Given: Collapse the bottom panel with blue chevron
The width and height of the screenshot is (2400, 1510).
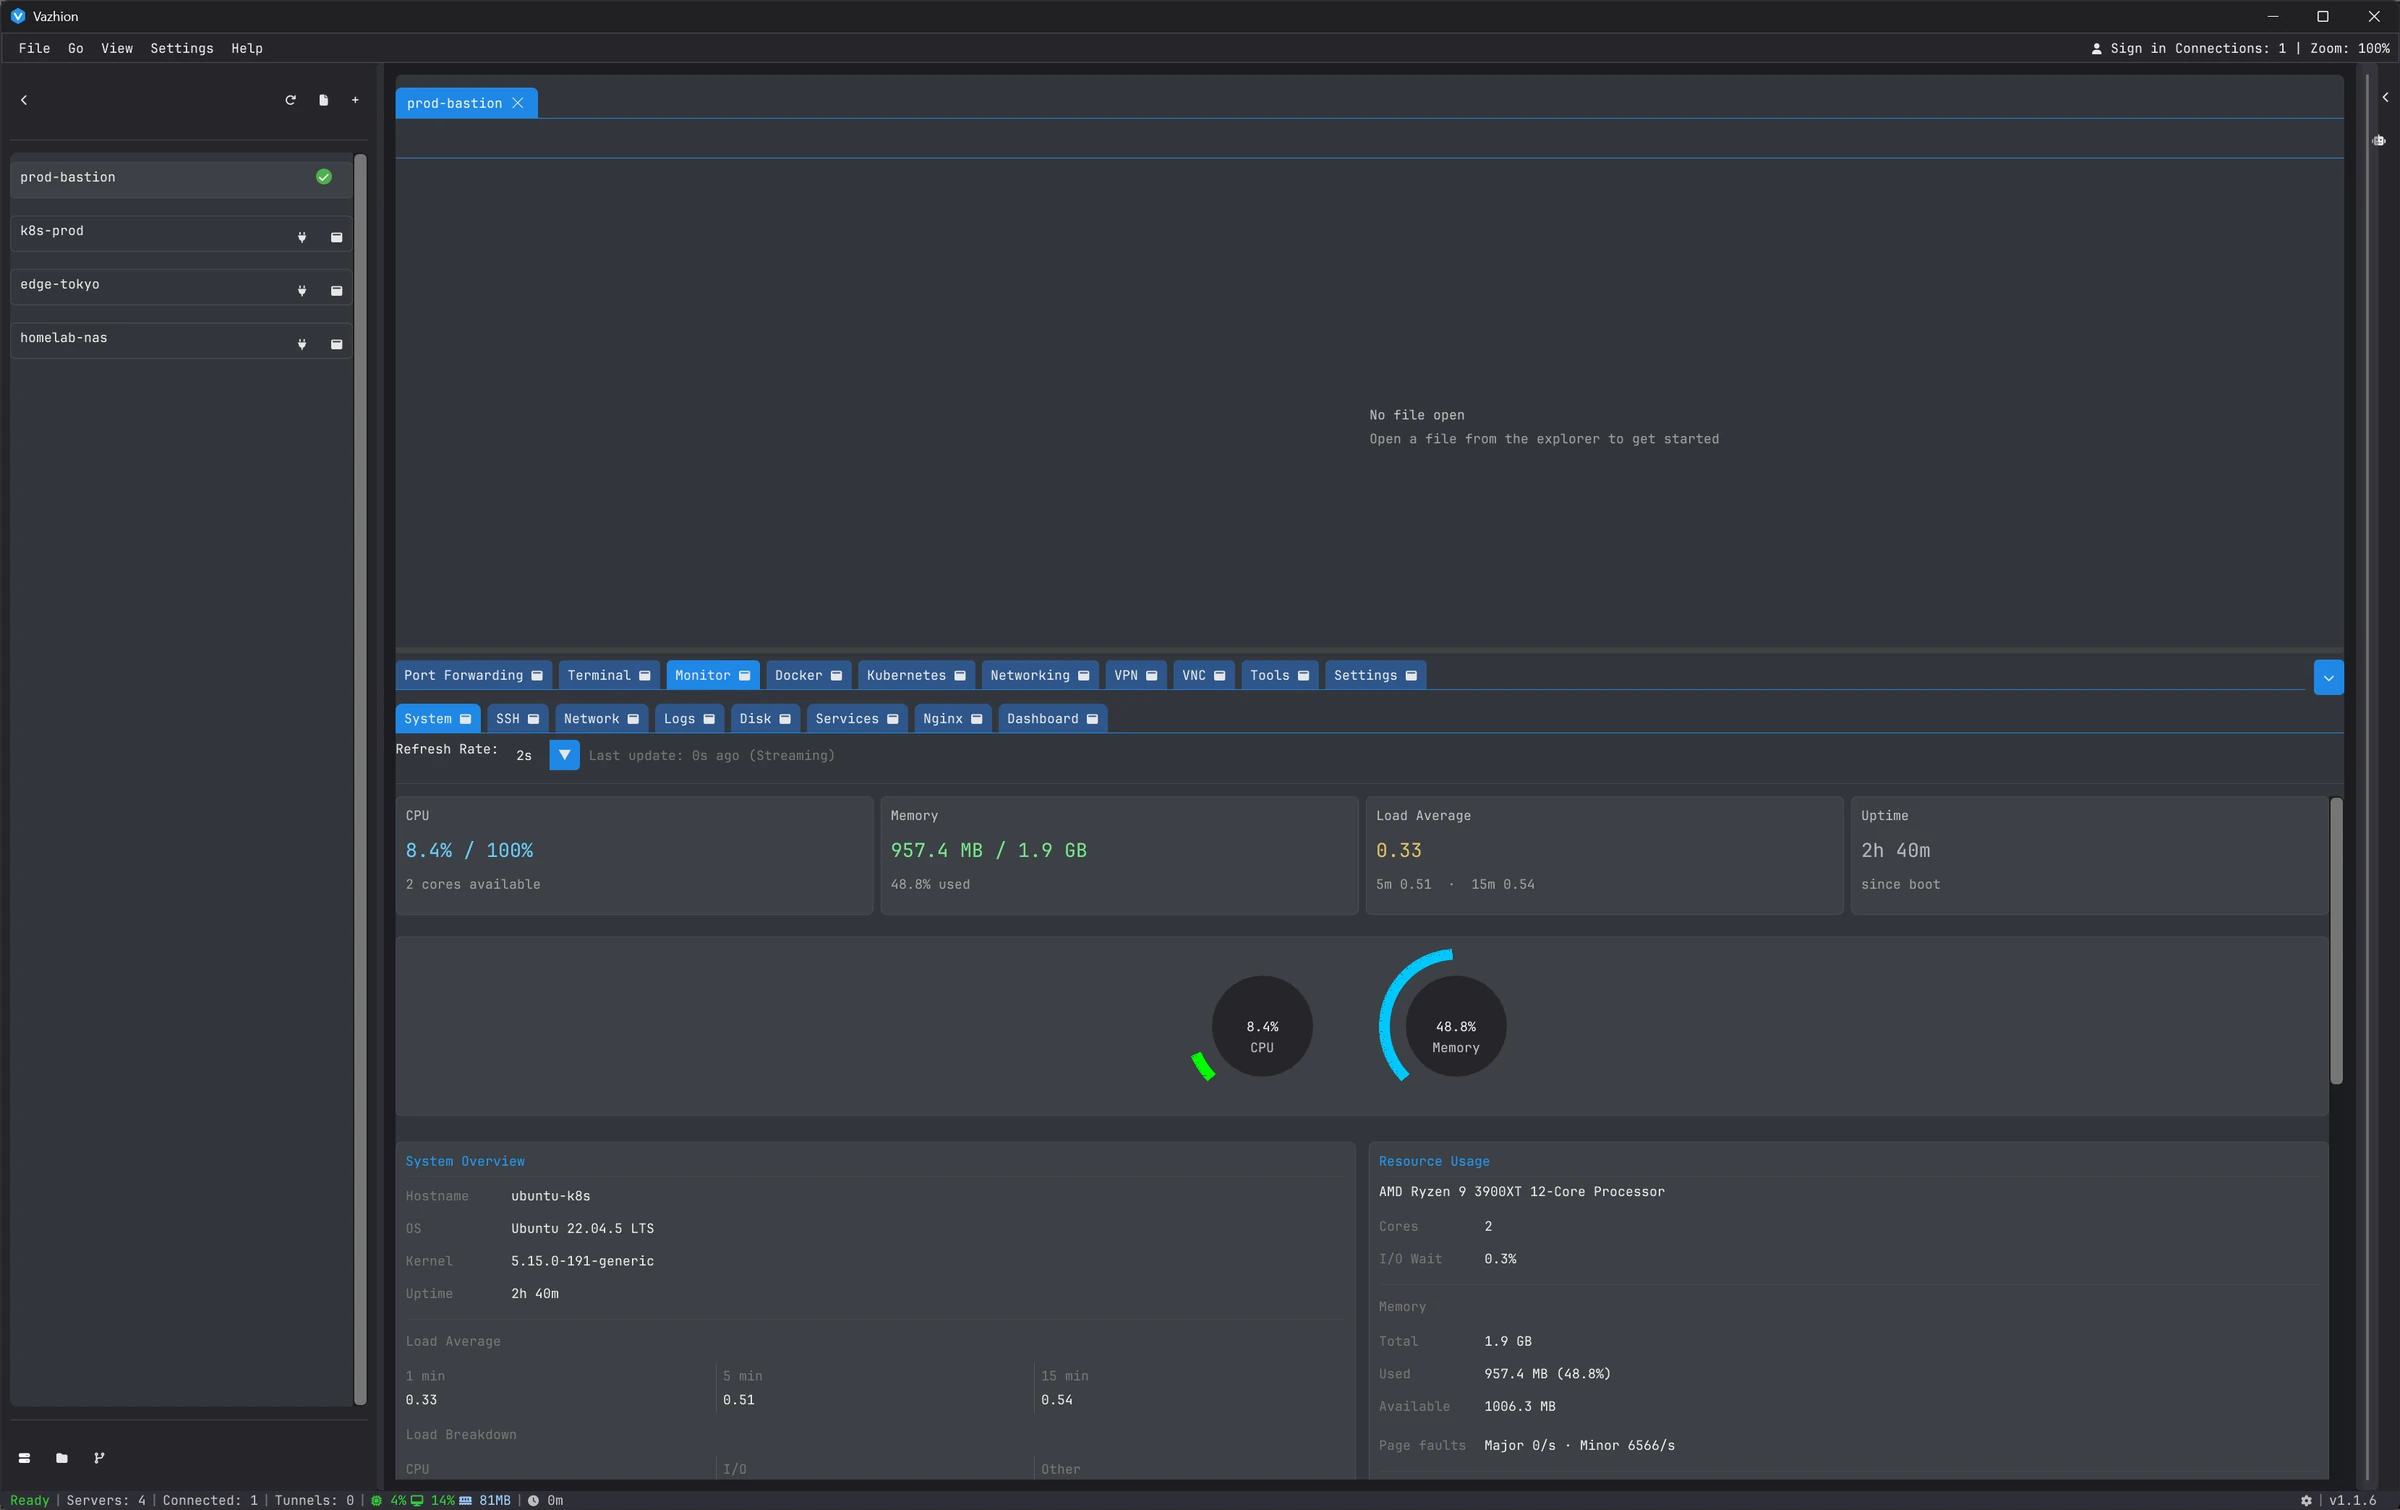Looking at the screenshot, I should coord(2328,677).
